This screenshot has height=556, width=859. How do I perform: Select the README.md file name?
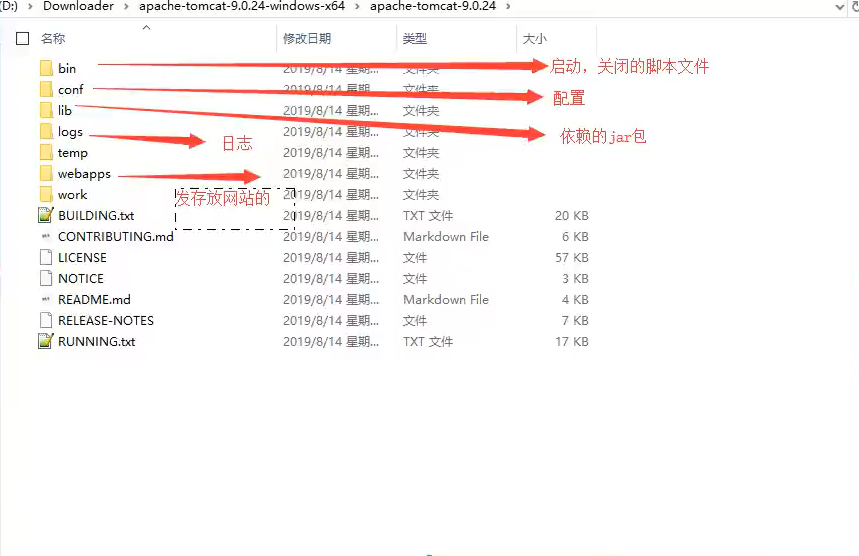tap(94, 300)
